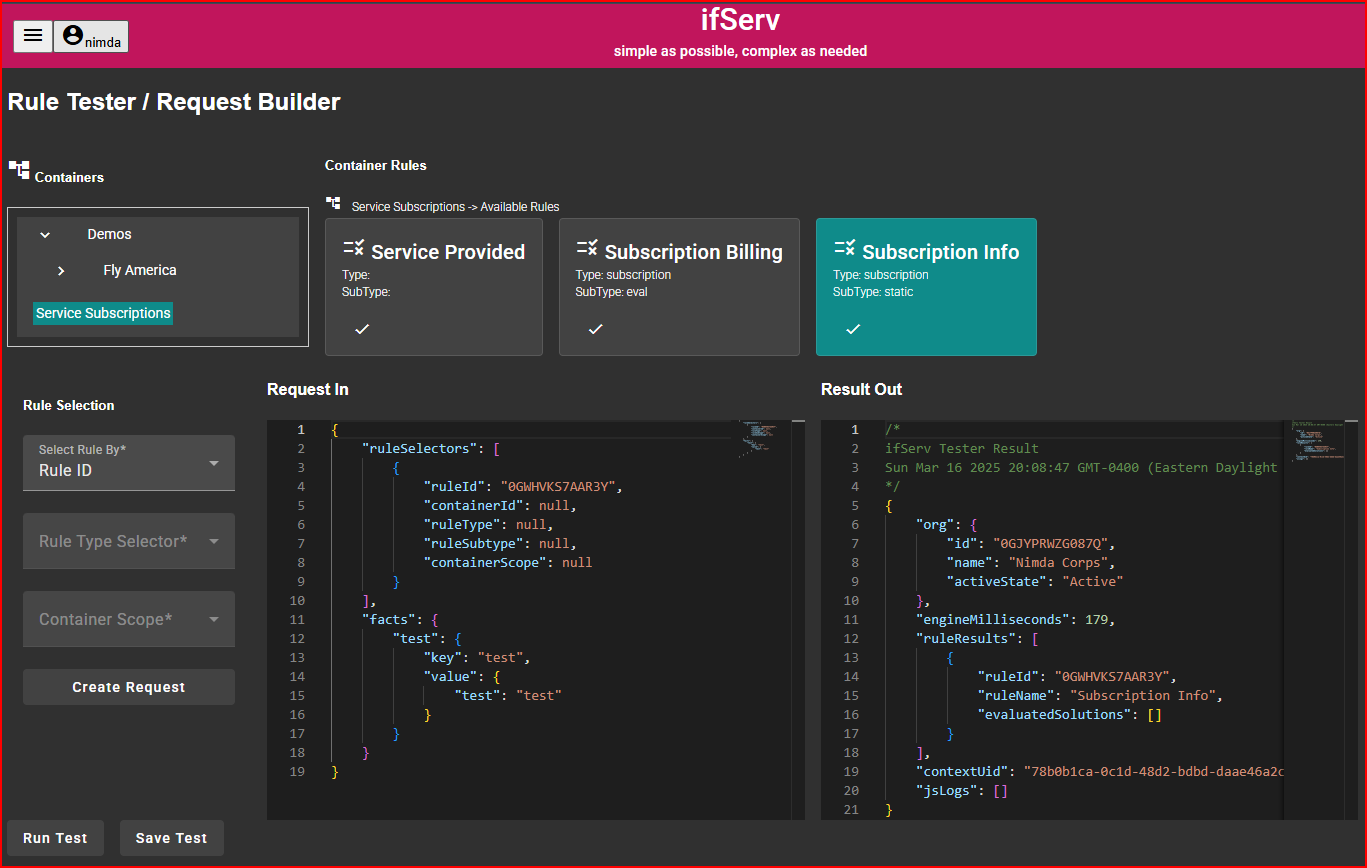Click the Request In panel label
1367x868 pixels.
[308, 390]
